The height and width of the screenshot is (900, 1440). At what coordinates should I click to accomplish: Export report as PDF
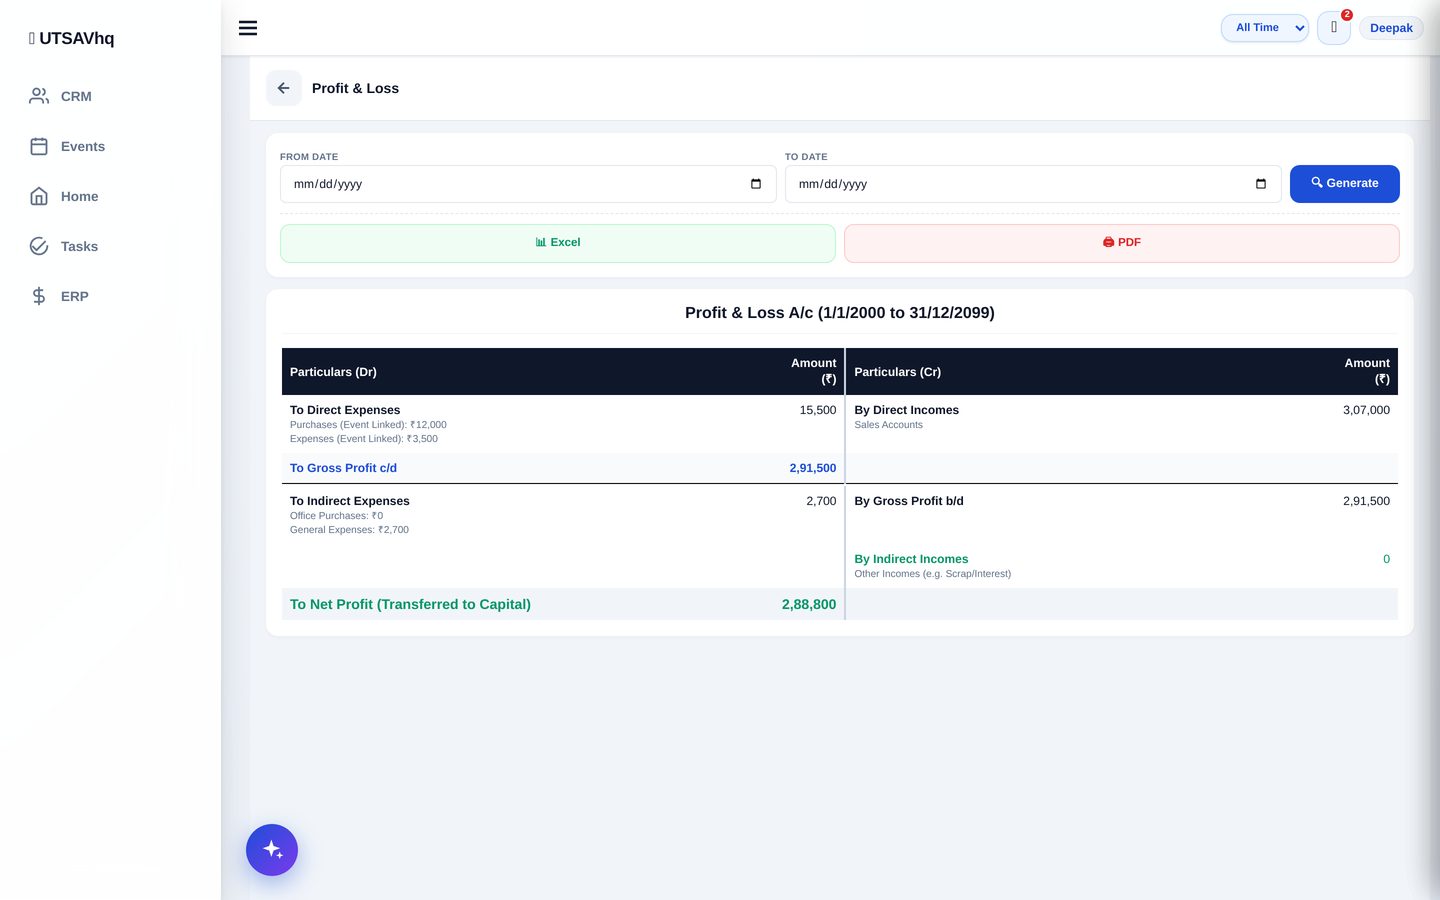point(1122,243)
